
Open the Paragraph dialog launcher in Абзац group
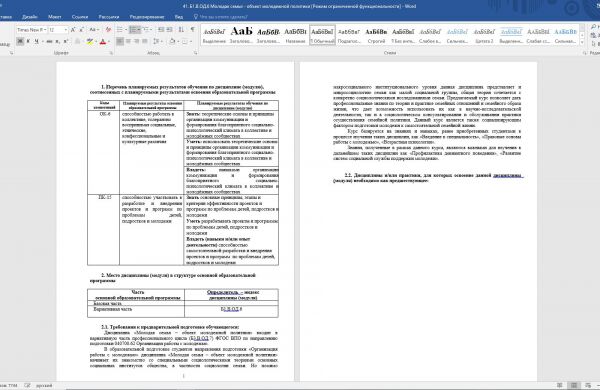pyautogui.click(x=196, y=53)
